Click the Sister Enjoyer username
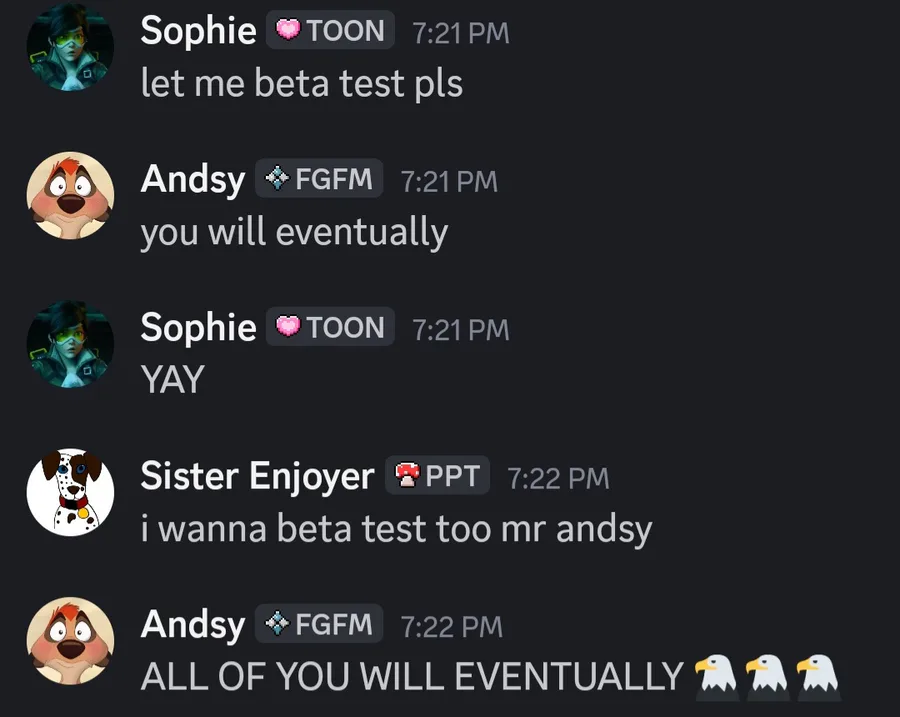The height and width of the screenshot is (717, 900). (256, 476)
